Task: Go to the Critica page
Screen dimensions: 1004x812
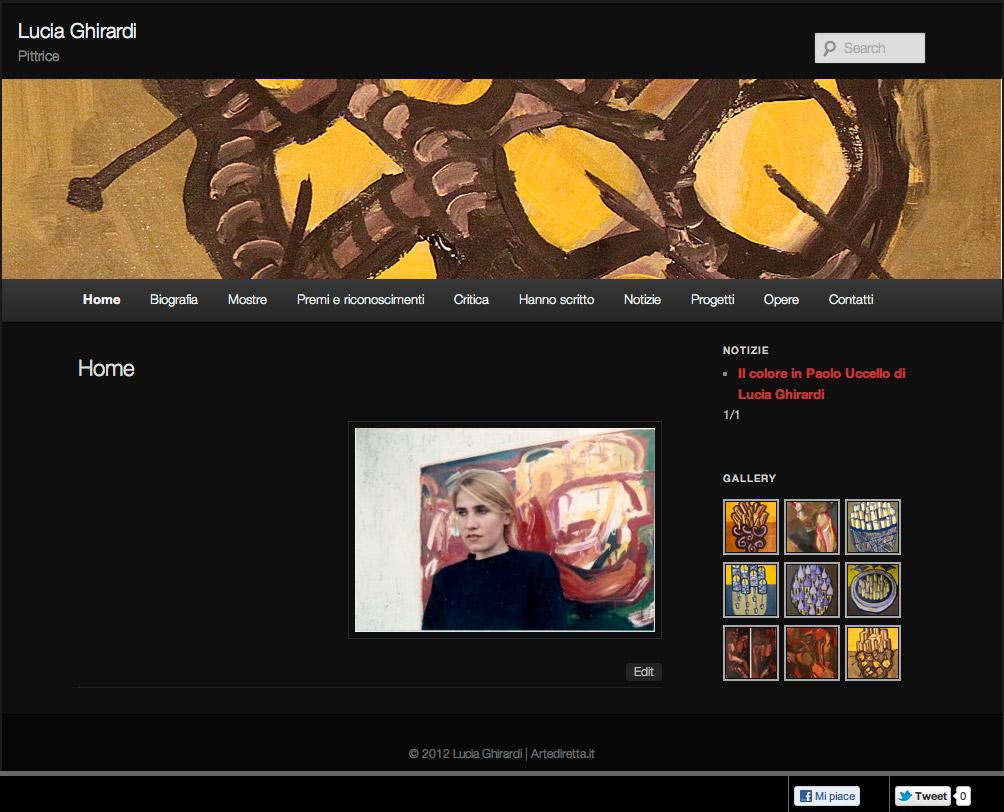Action: point(470,299)
